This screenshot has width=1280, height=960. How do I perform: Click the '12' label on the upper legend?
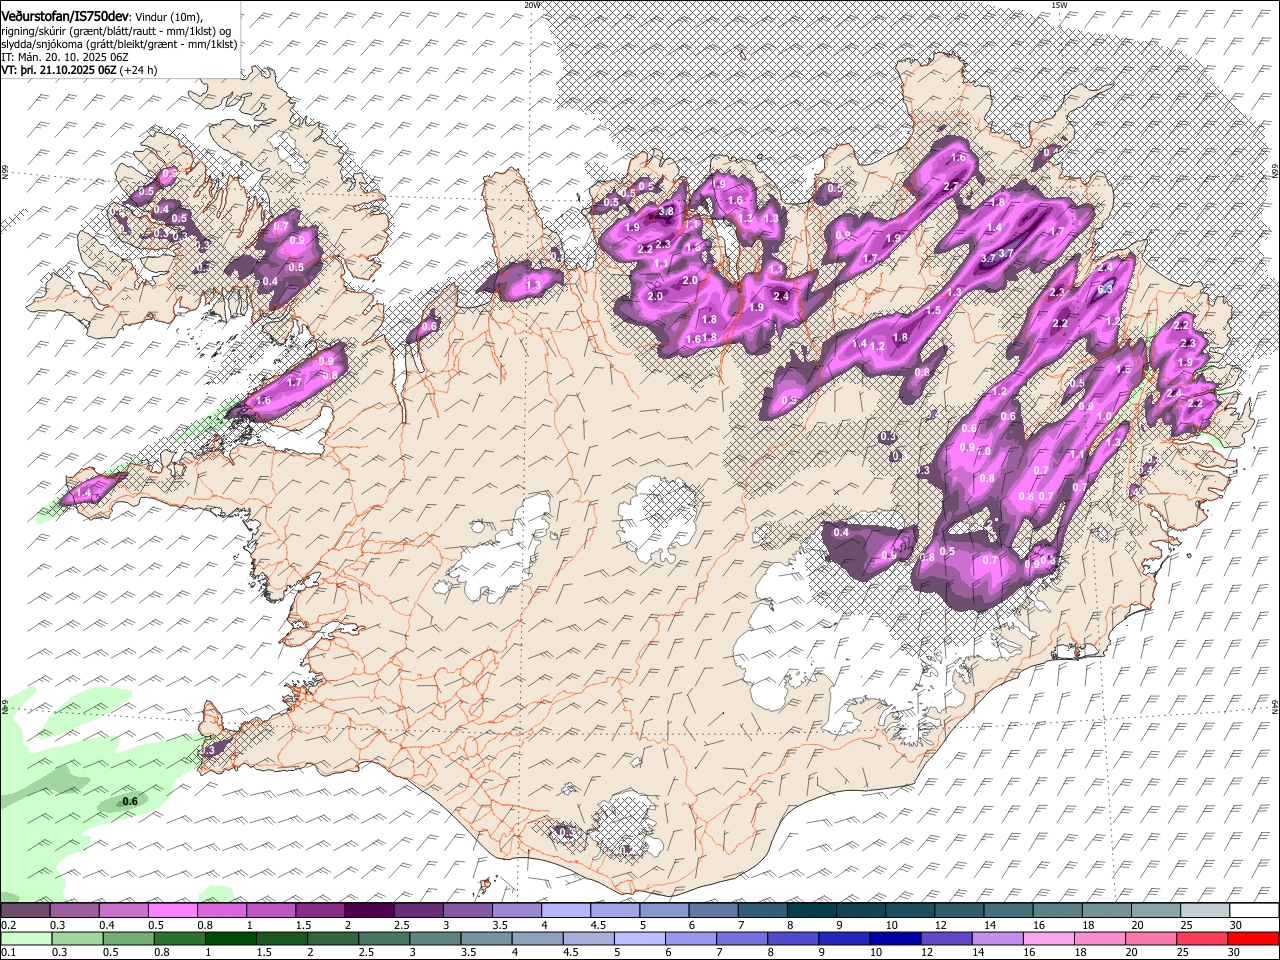[x=940, y=925]
